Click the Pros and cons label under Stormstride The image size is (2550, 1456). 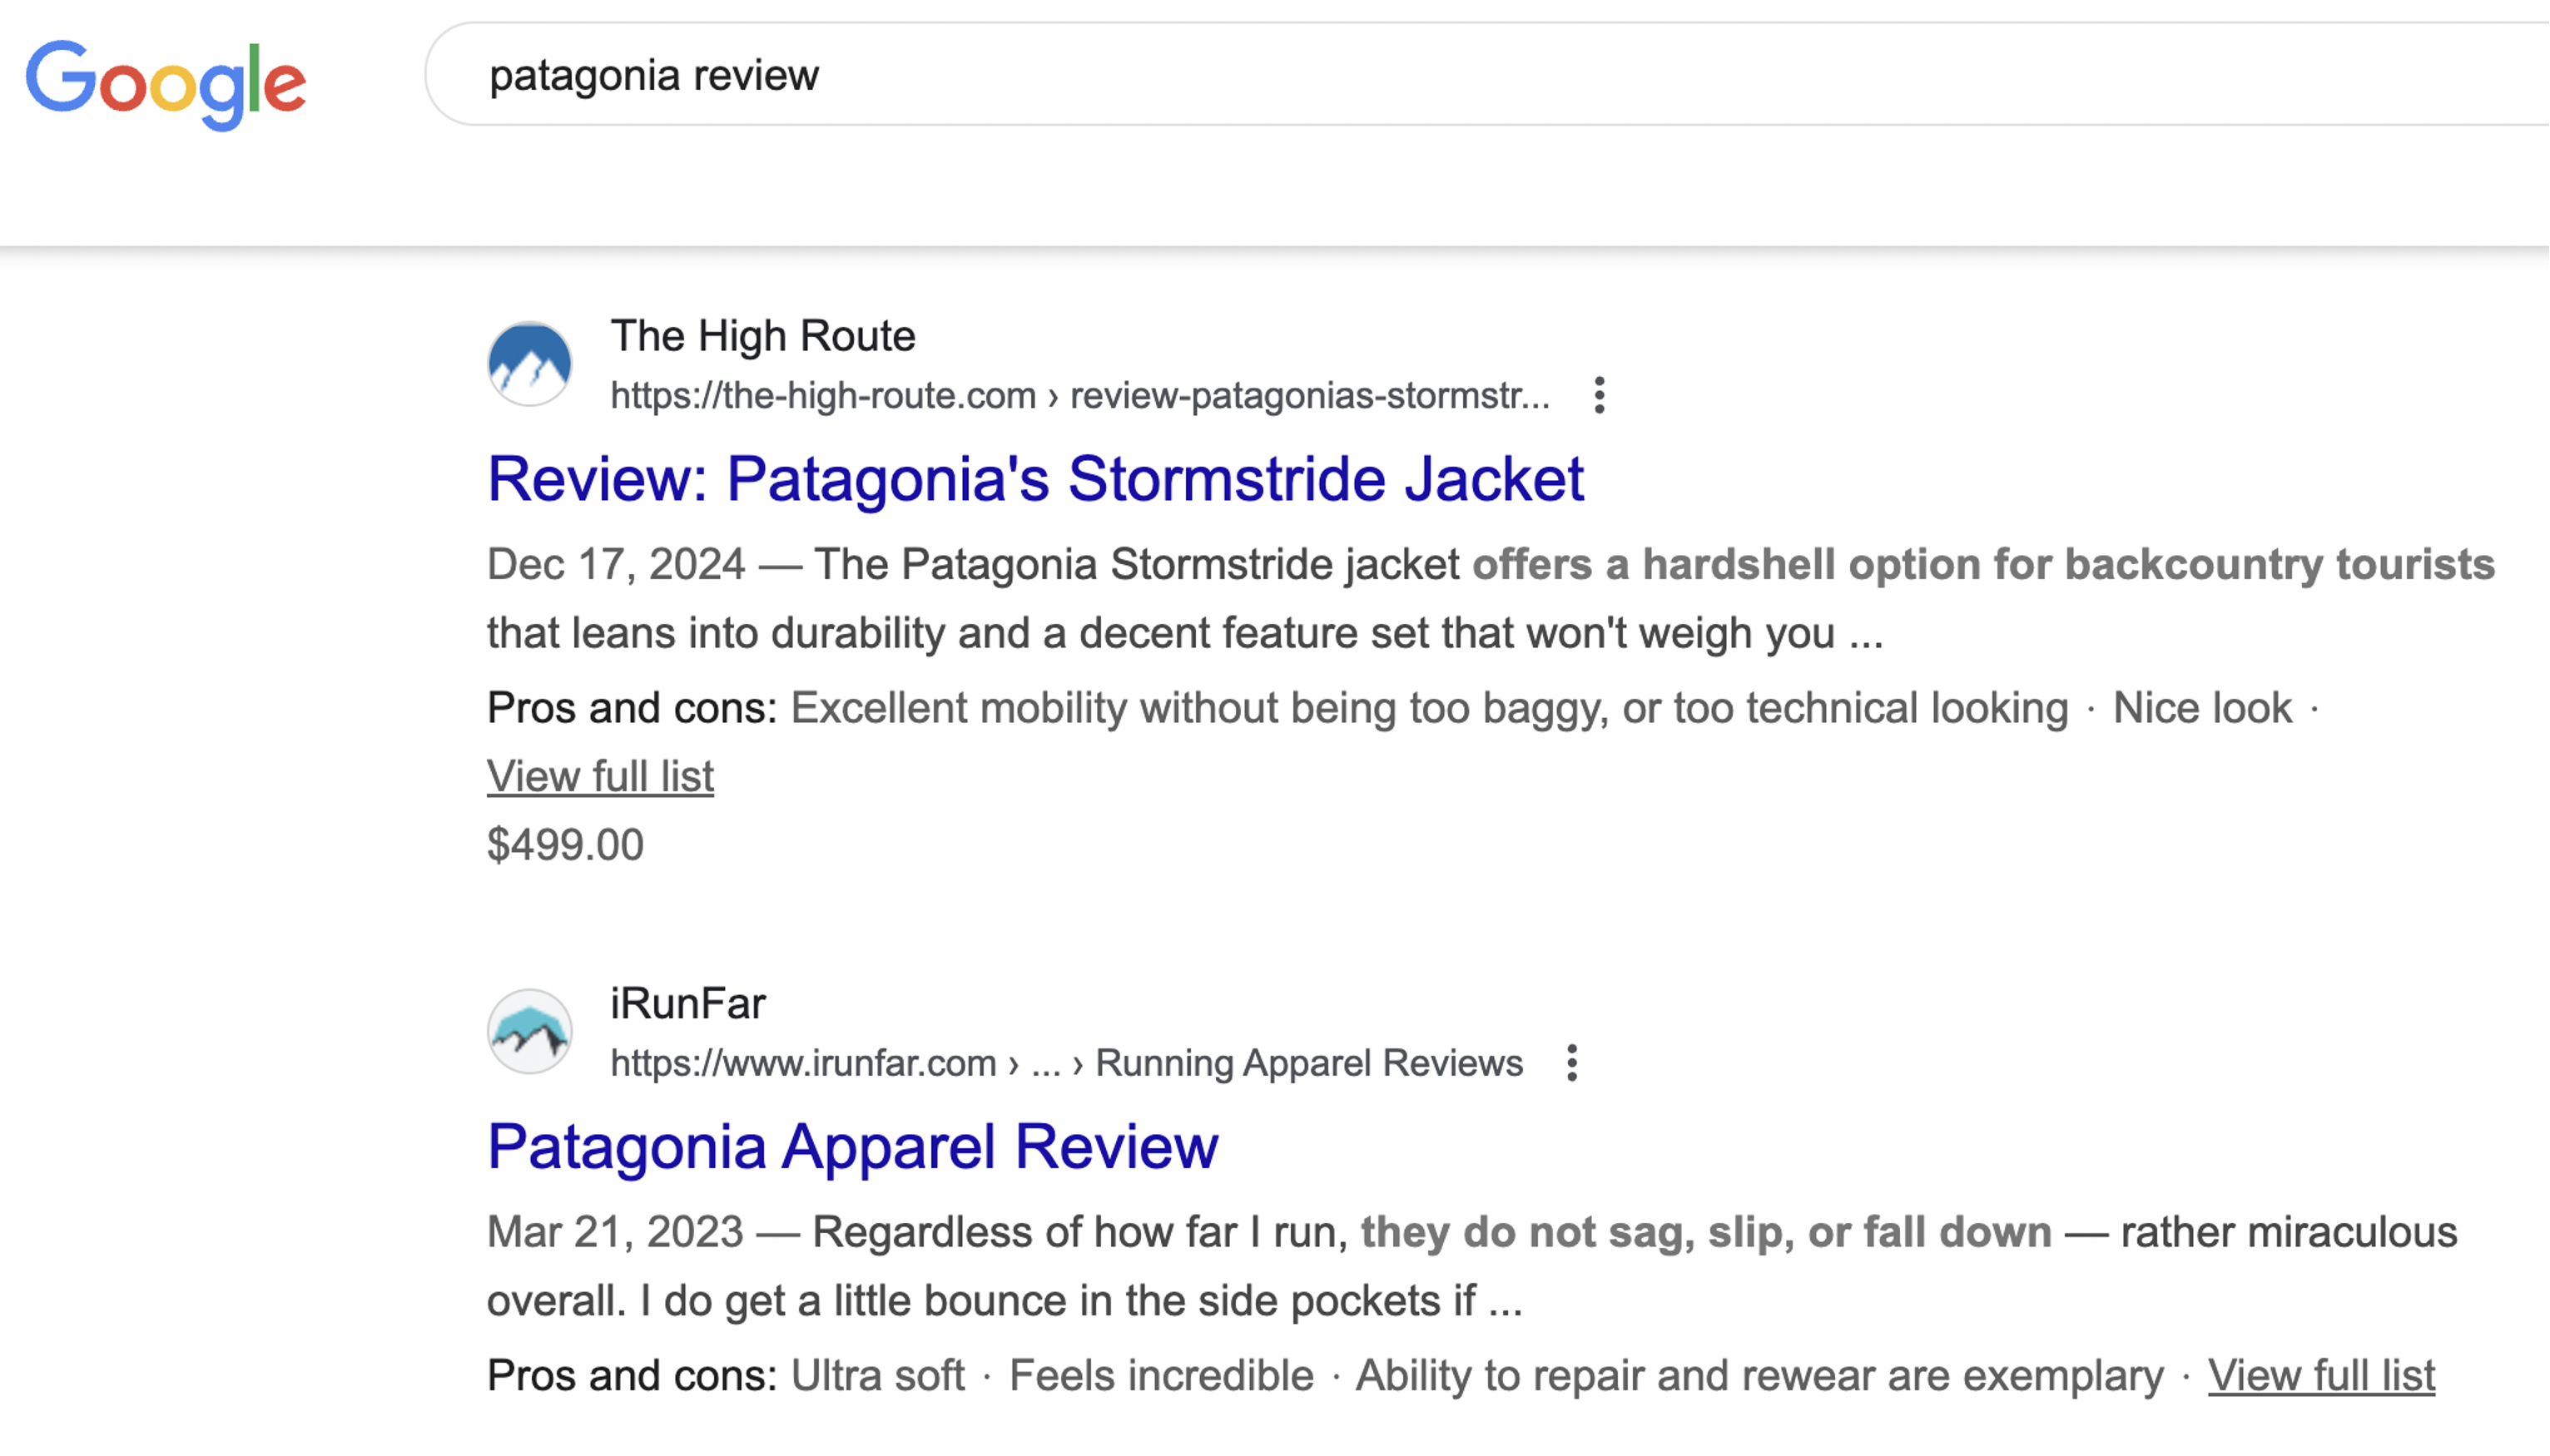coord(632,708)
